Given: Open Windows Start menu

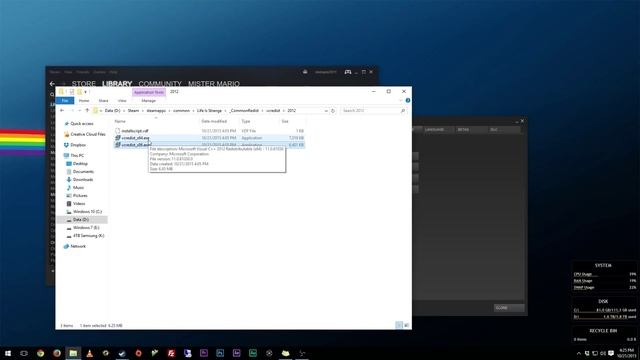Looking at the screenshot, I should click(x=8, y=353).
